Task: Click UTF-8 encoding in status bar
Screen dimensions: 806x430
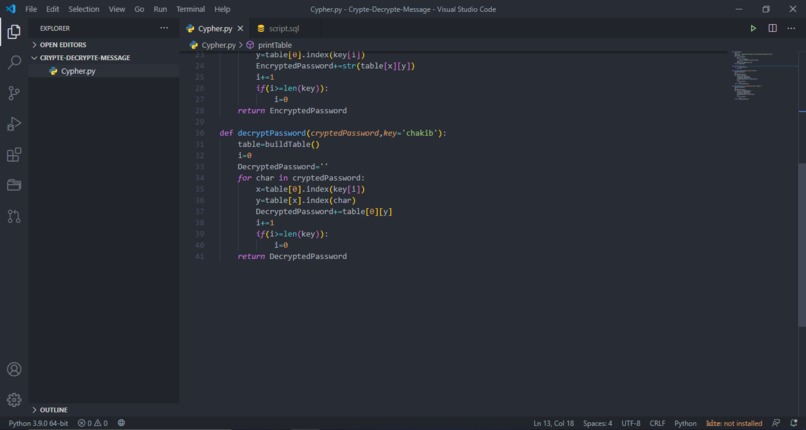Action: [x=631, y=423]
